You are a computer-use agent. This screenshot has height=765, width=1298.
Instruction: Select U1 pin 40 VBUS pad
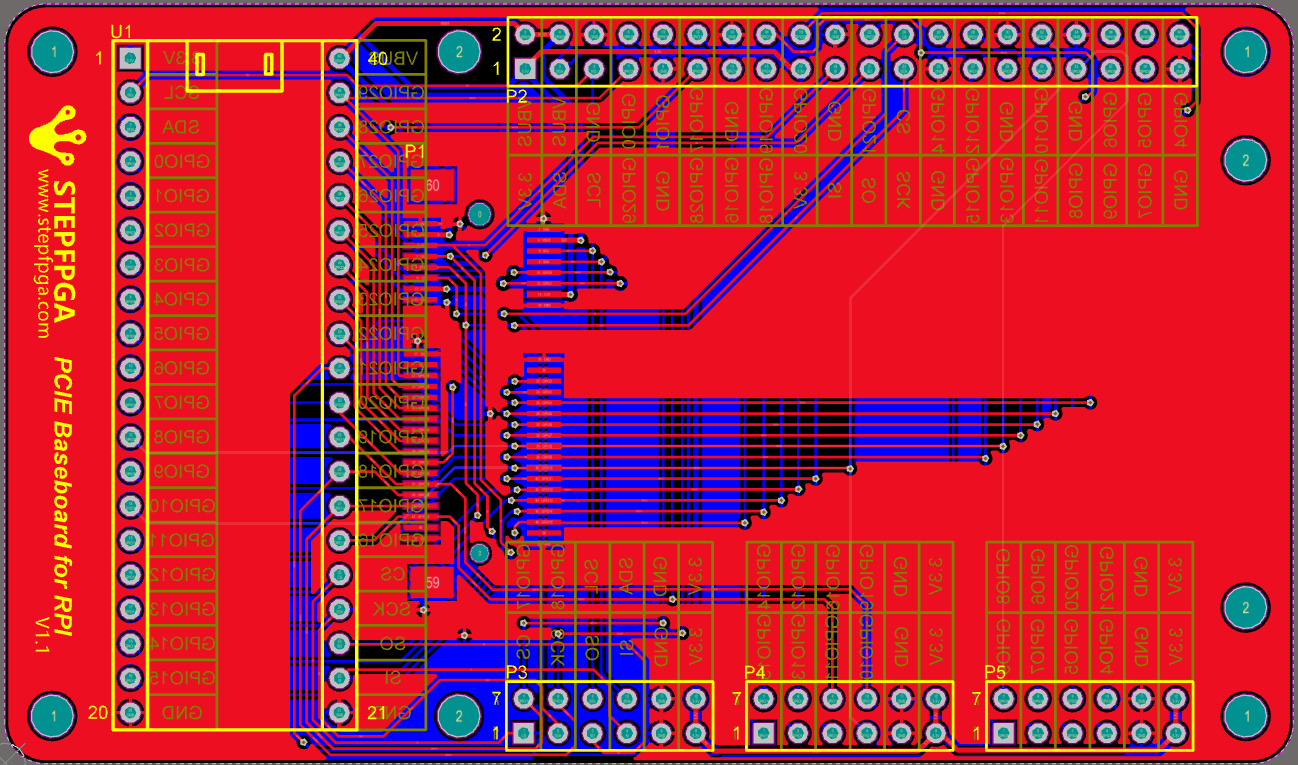click(340, 59)
